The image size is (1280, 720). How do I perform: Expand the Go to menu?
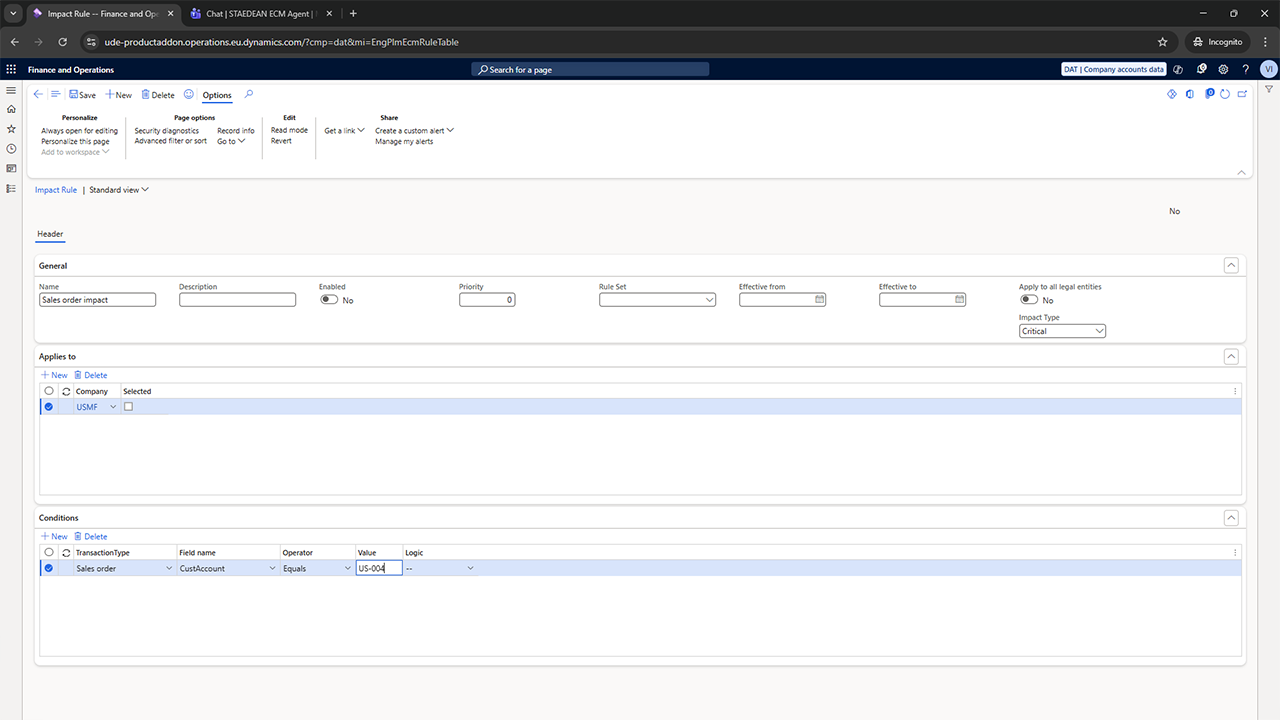[x=231, y=141]
